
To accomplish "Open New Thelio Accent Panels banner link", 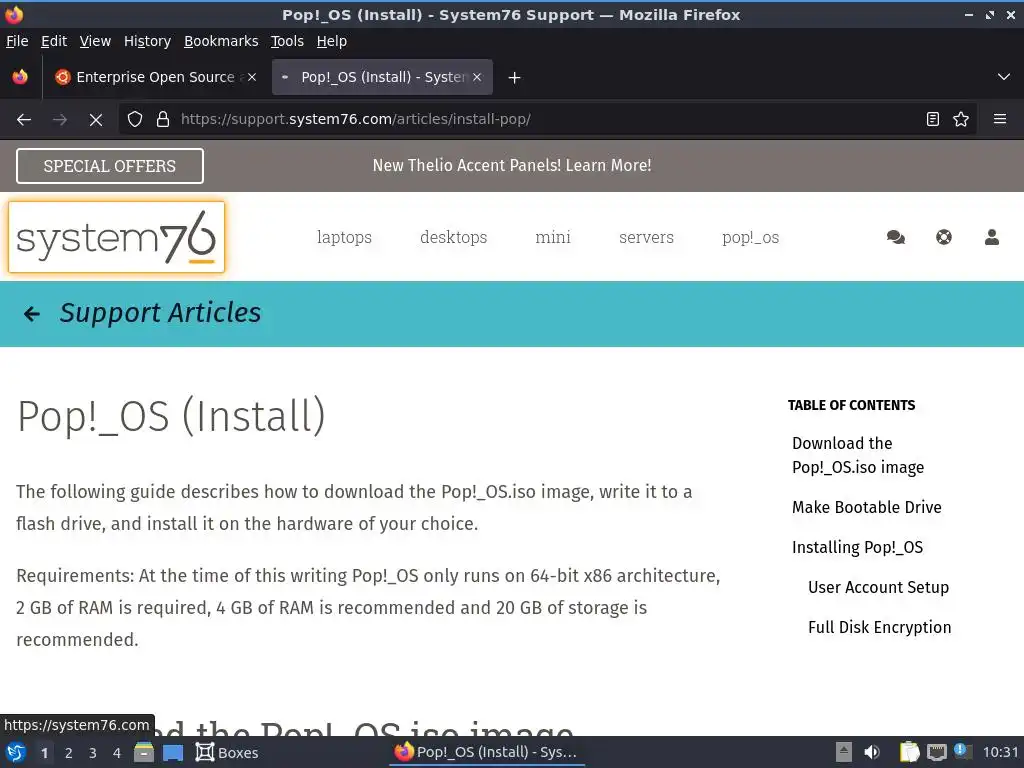I will click(511, 165).
